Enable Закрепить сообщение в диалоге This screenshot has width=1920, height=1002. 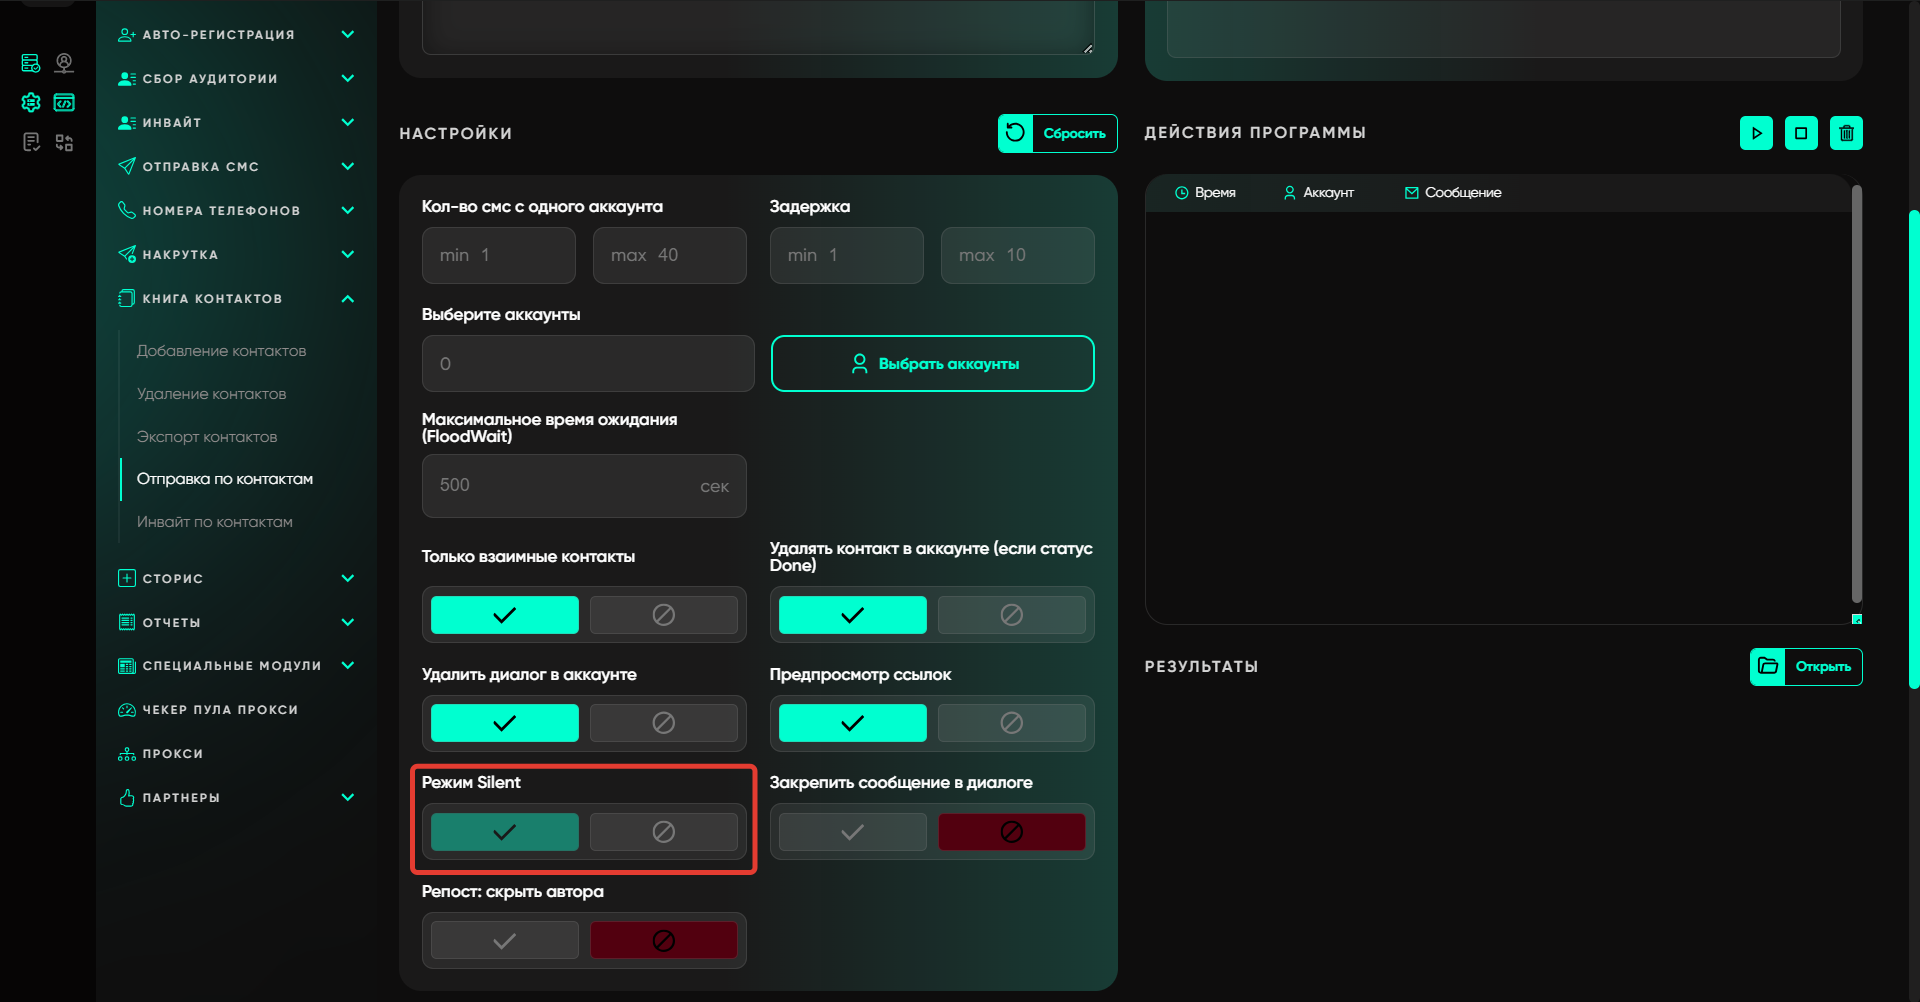tap(852, 832)
